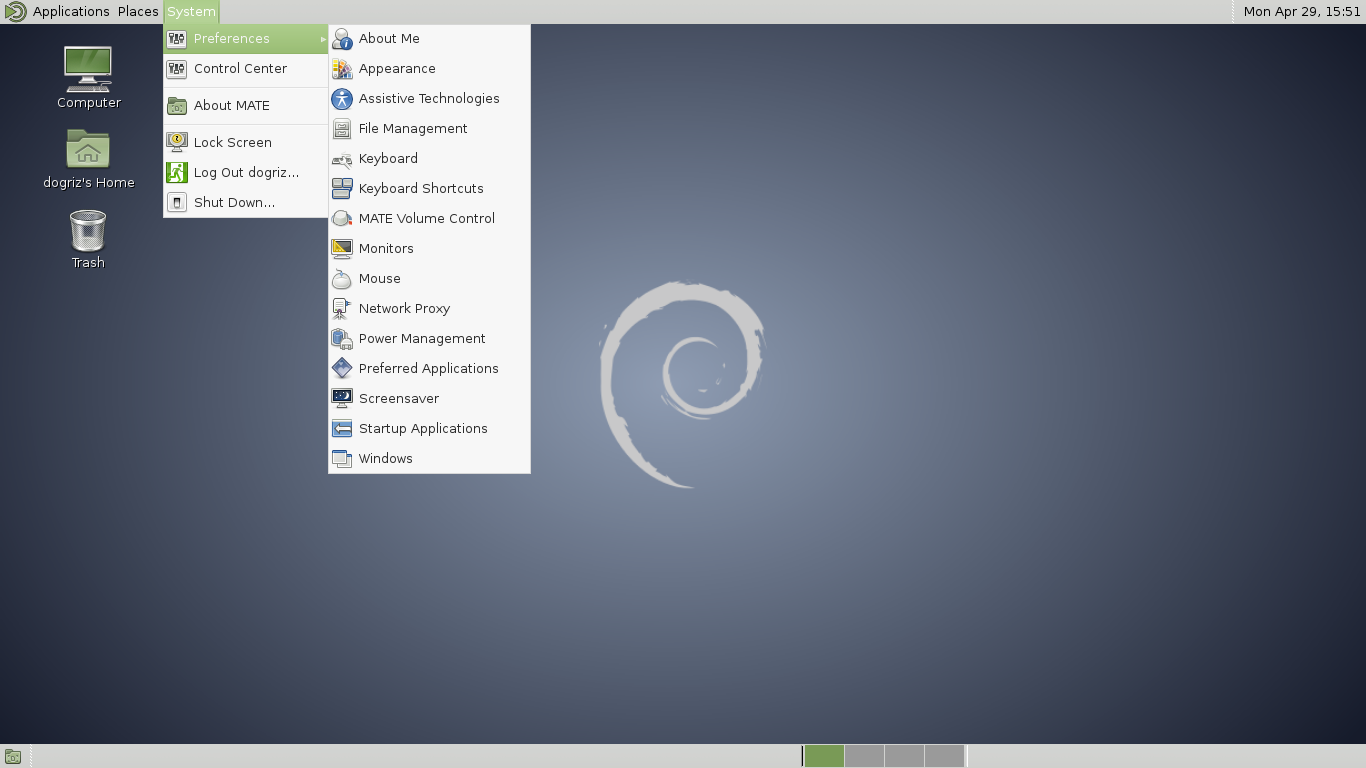Image resolution: width=1366 pixels, height=768 pixels.
Task: Click the Computer label on desktop
Action: tap(89, 103)
